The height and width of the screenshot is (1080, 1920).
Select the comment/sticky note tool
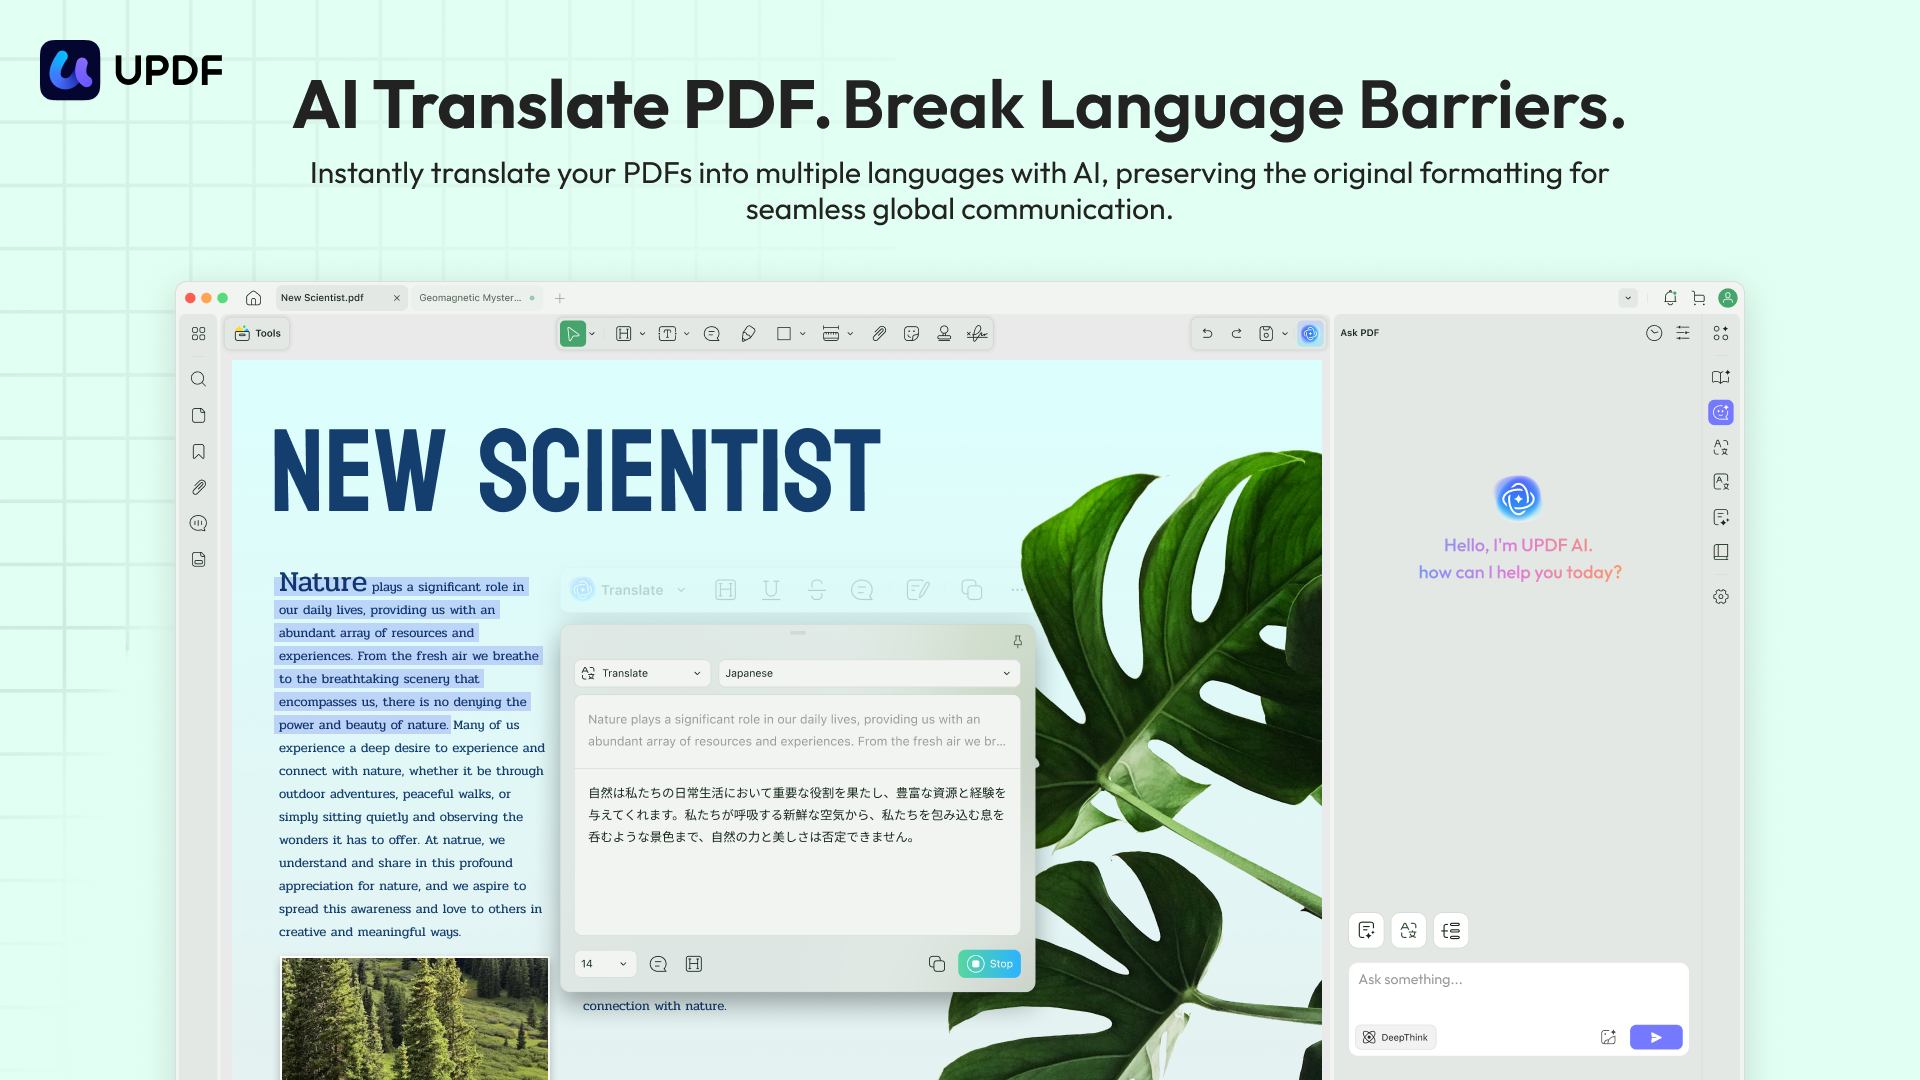point(711,333)
